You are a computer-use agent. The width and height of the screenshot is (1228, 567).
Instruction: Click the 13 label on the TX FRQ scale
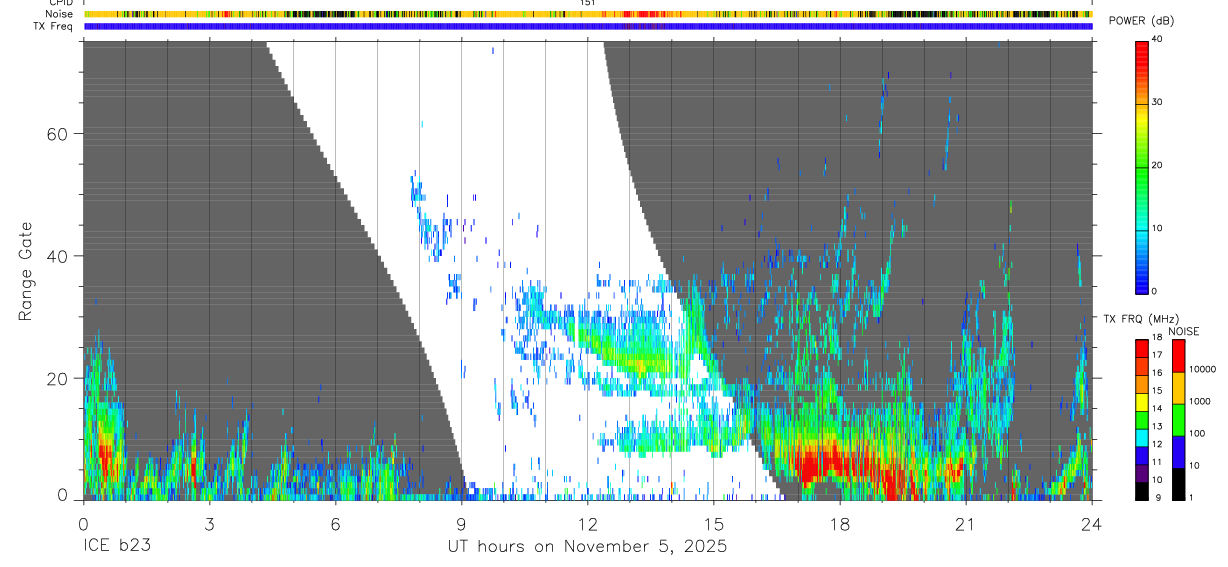coord(1157,426)
